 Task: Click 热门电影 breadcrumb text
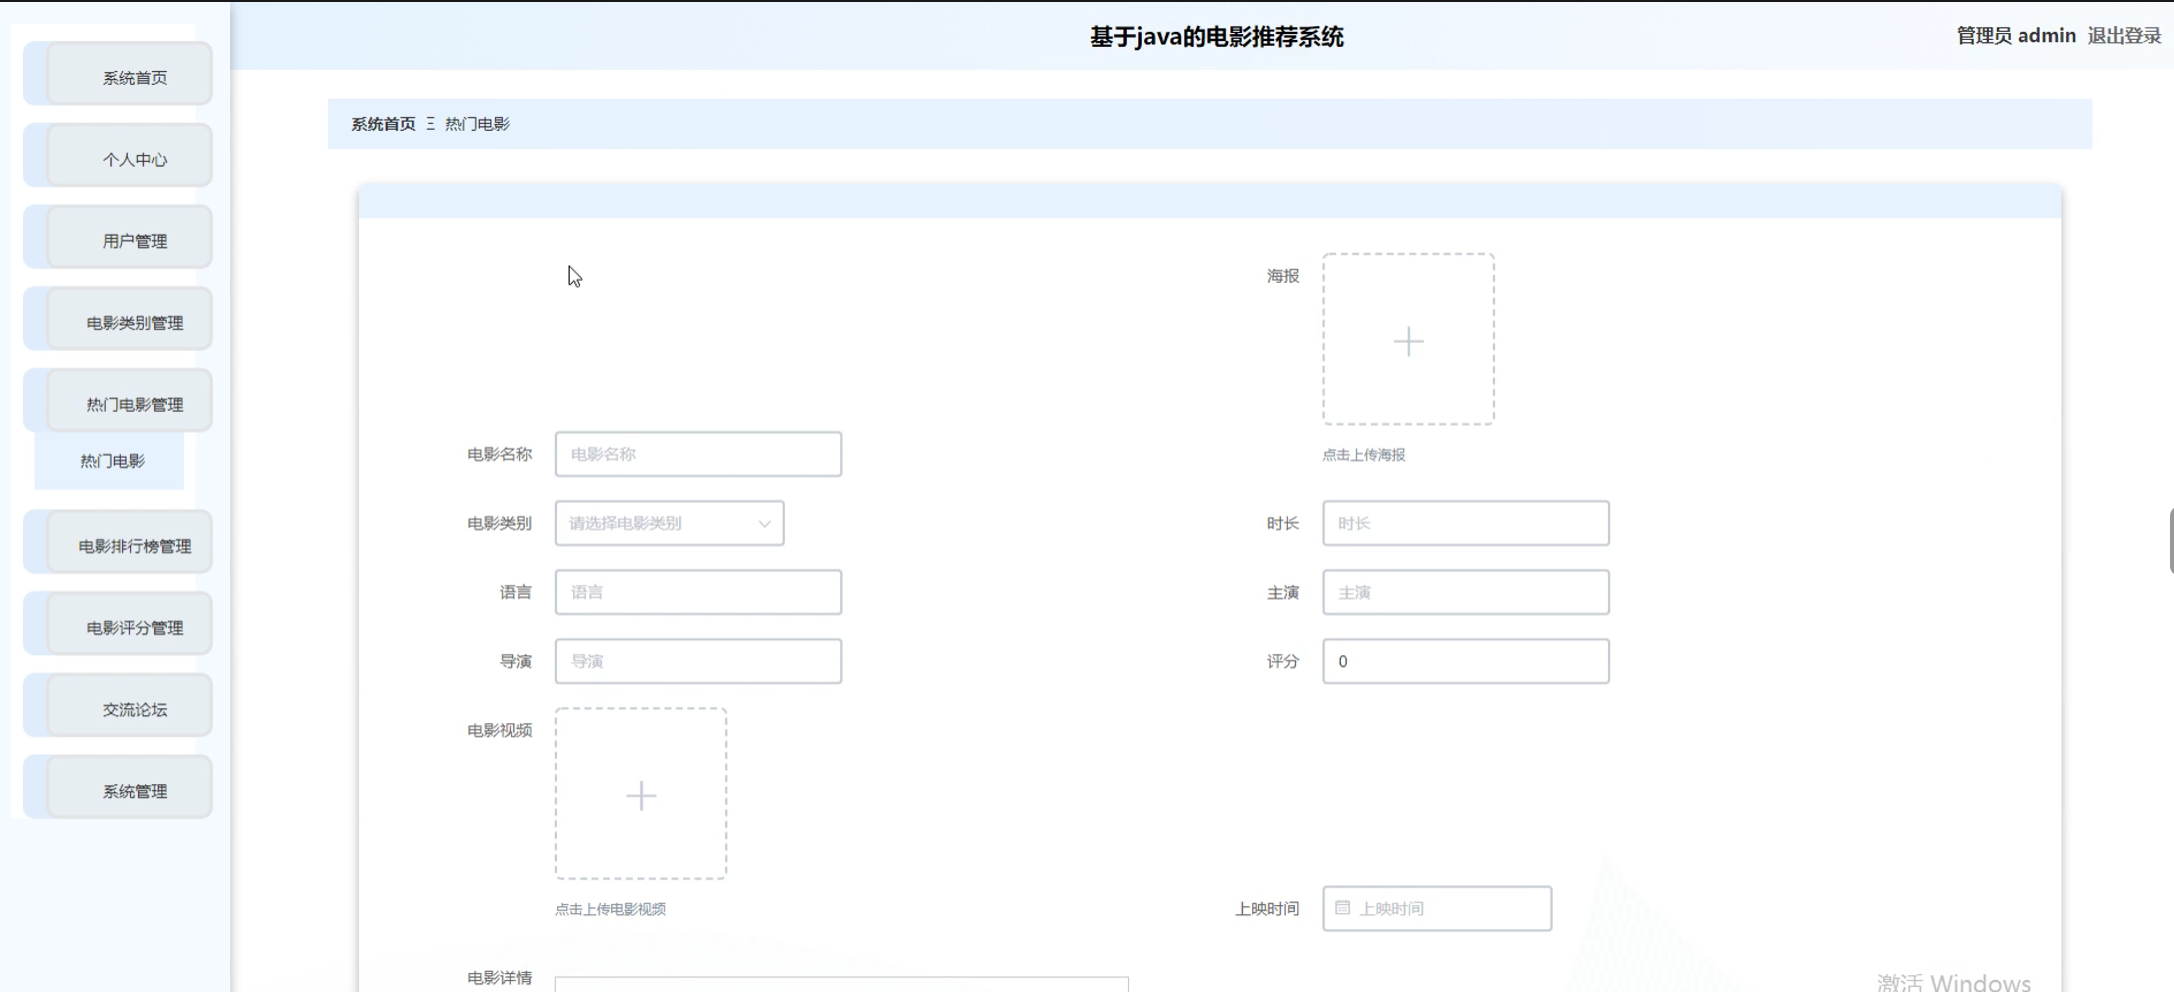click(477, 124)
